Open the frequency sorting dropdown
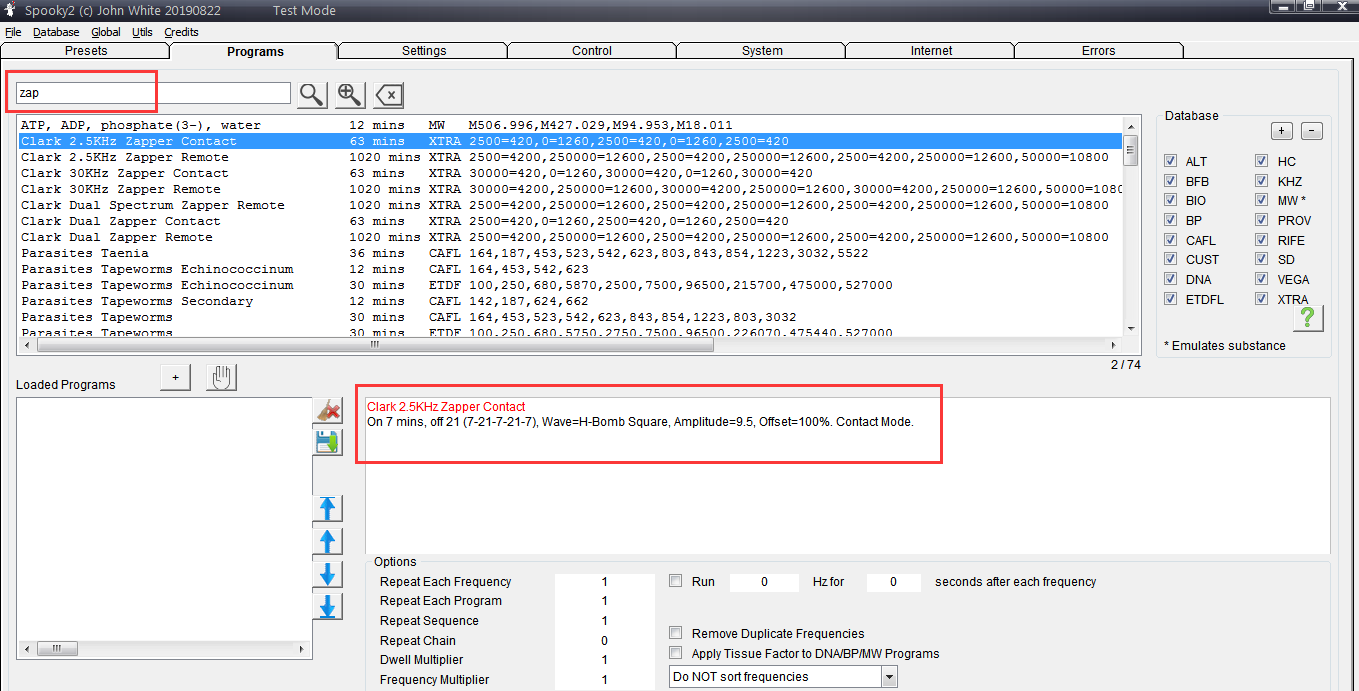 [x=889, y=677]
